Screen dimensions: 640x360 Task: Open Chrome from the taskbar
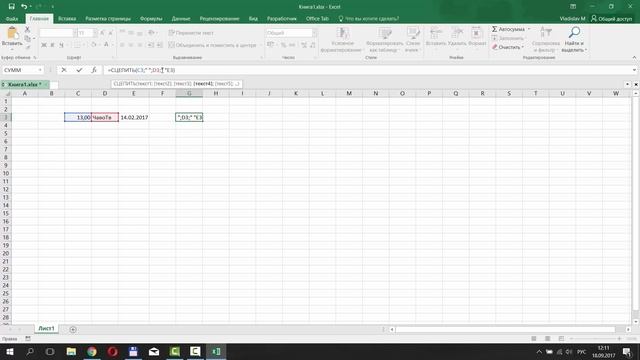coord(92,351)
